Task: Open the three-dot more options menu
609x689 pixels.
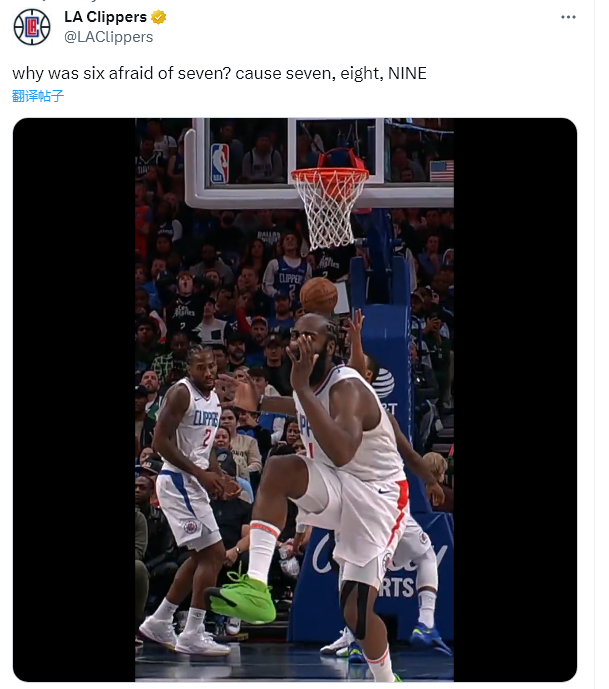Action: point(568,17)
